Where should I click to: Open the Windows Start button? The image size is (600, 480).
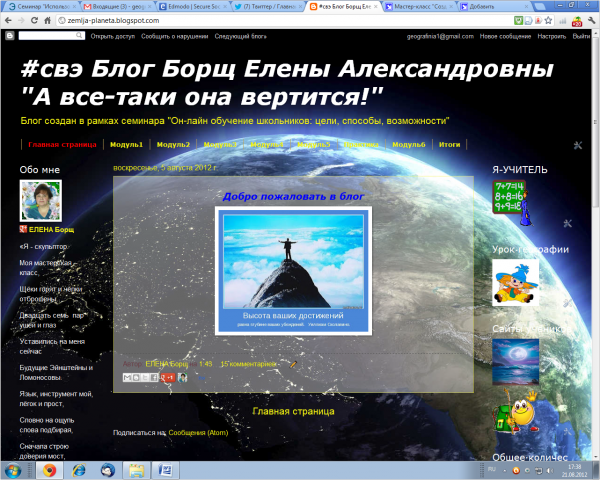12,470
